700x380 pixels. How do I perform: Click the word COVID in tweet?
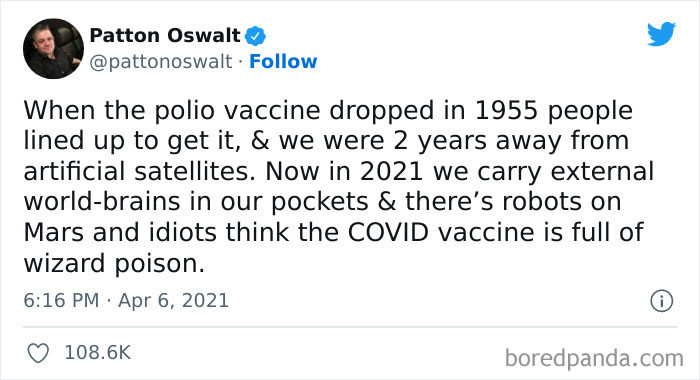(388, 232)
